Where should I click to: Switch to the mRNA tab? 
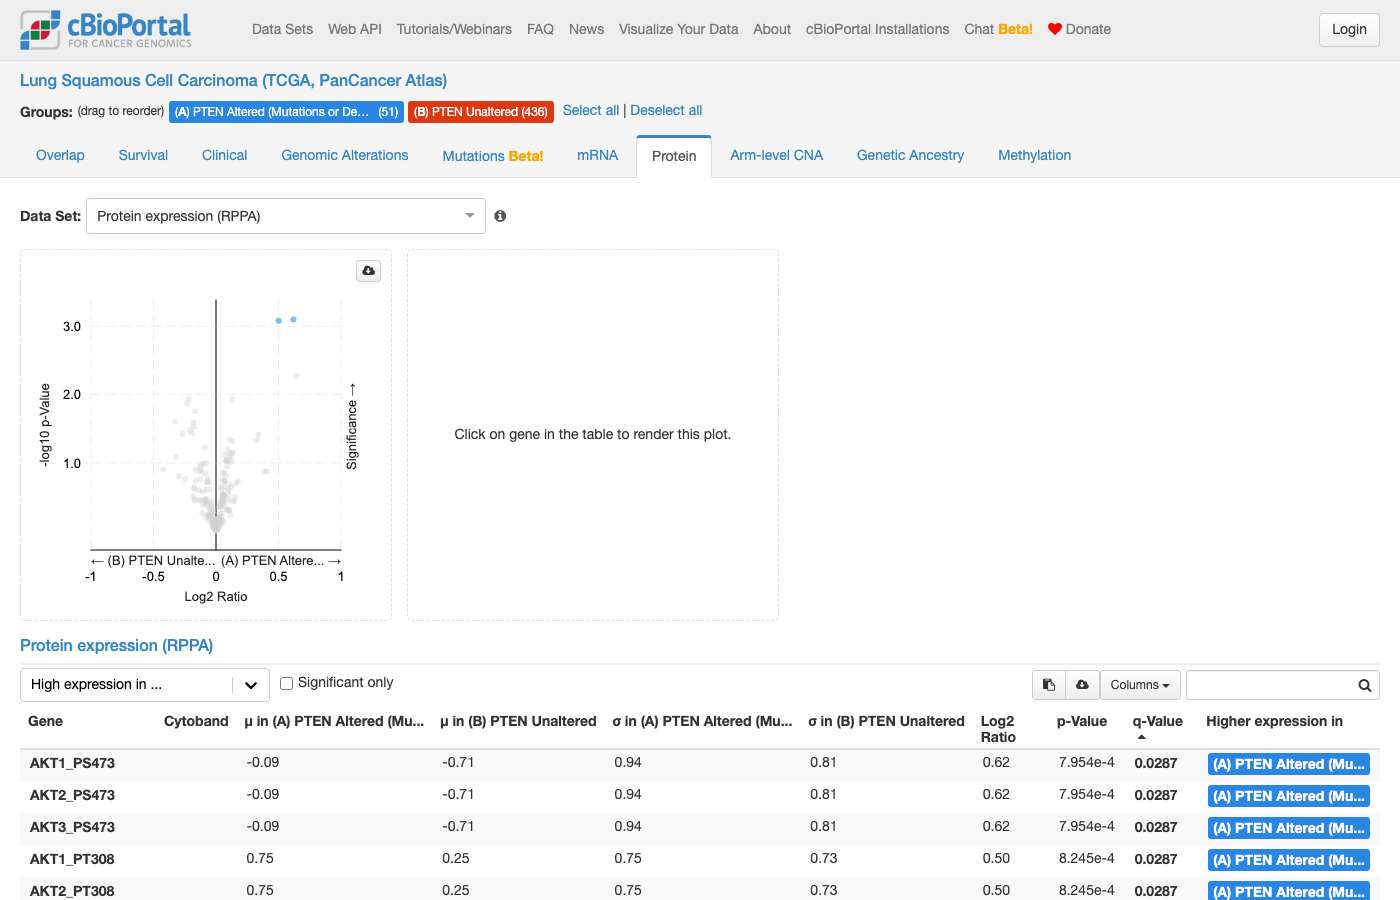pyautogui.click(x=598, y=155)
